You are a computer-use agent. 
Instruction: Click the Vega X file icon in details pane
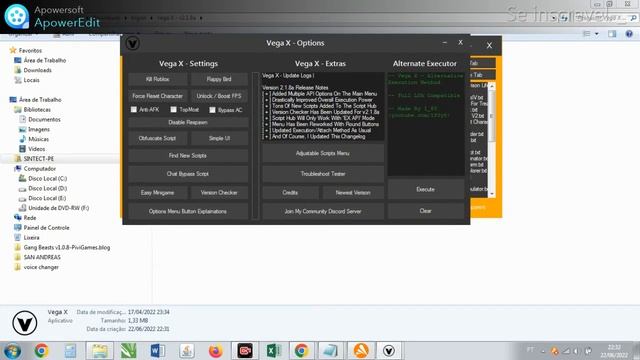(x=24, y=323)
